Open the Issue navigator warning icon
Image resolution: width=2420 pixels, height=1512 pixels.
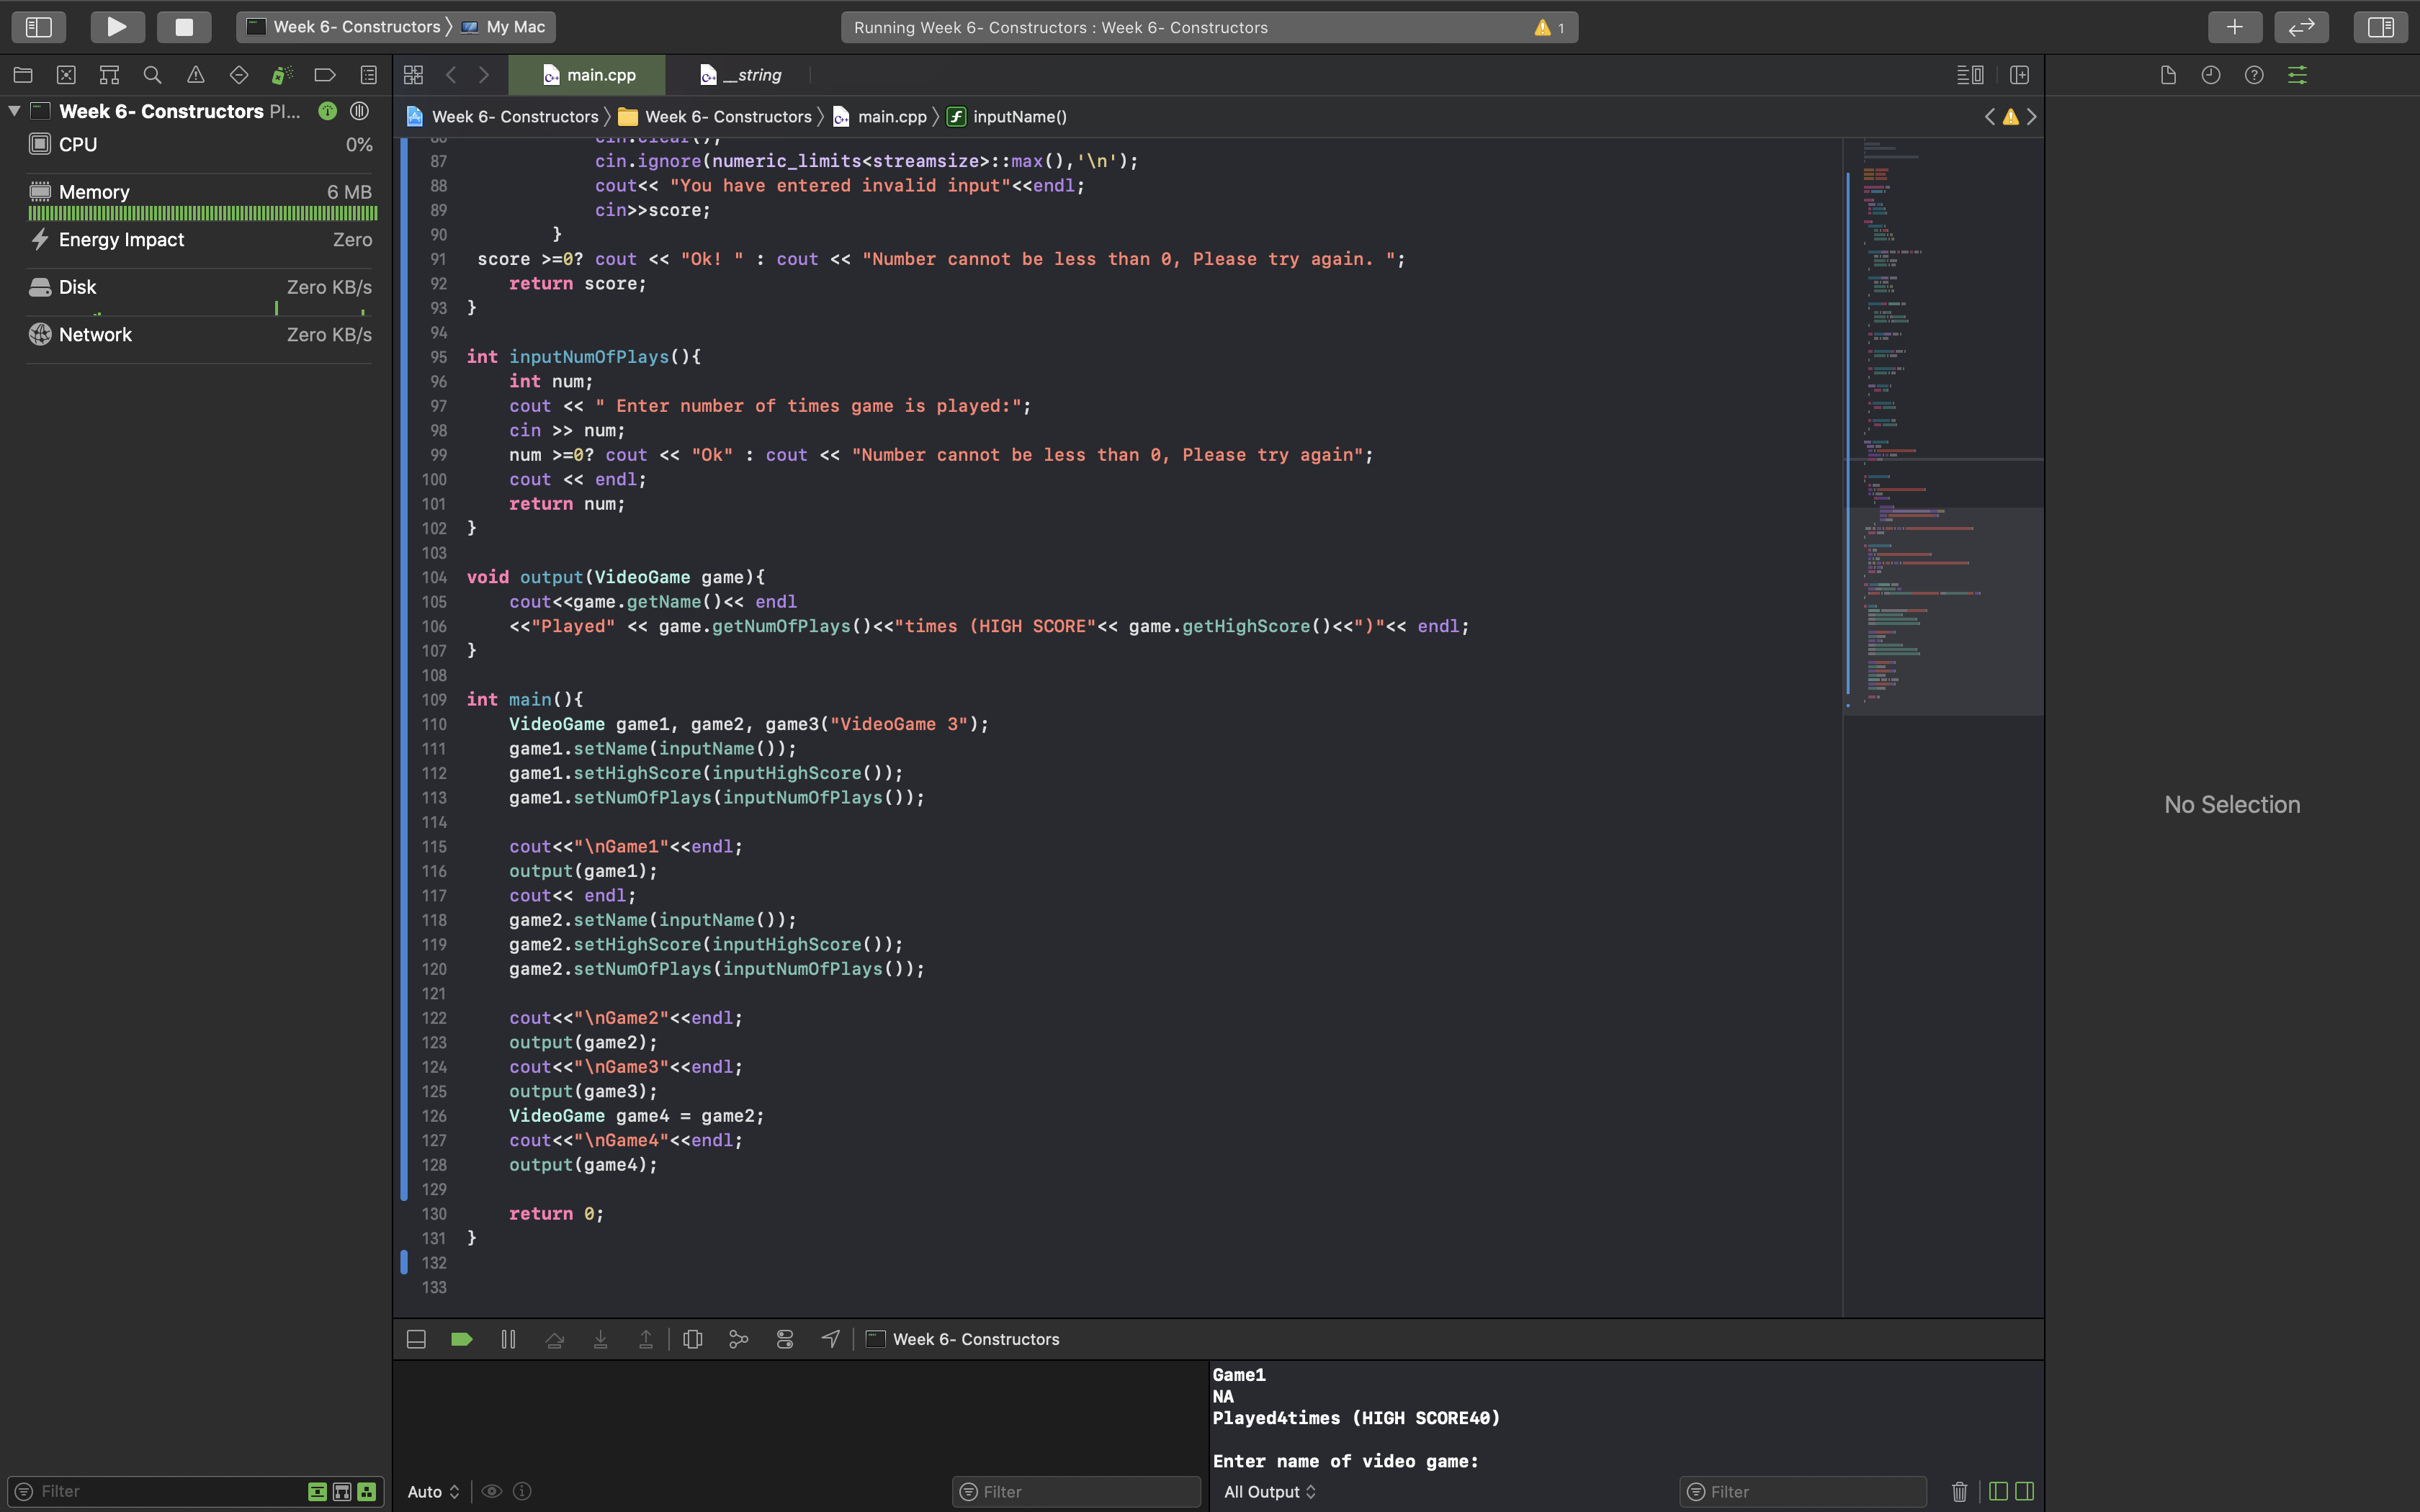pyautogui.click(x=195, y=74)
